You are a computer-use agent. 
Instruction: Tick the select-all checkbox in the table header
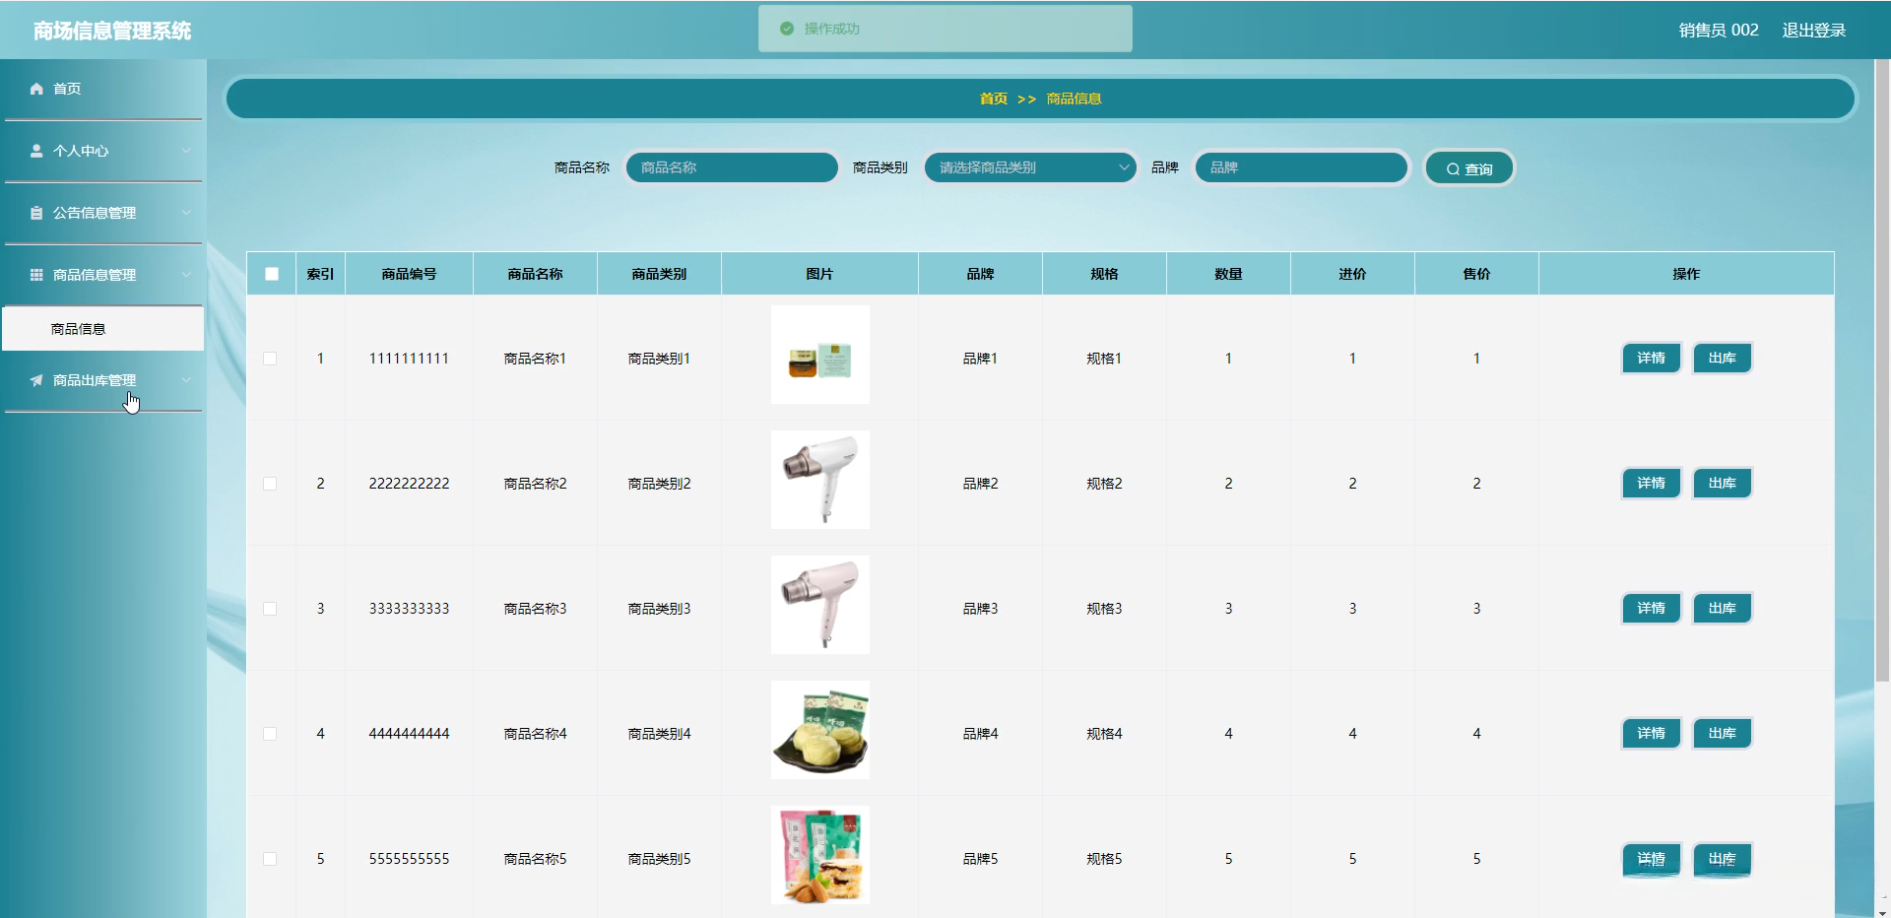[x=272, y=274]
